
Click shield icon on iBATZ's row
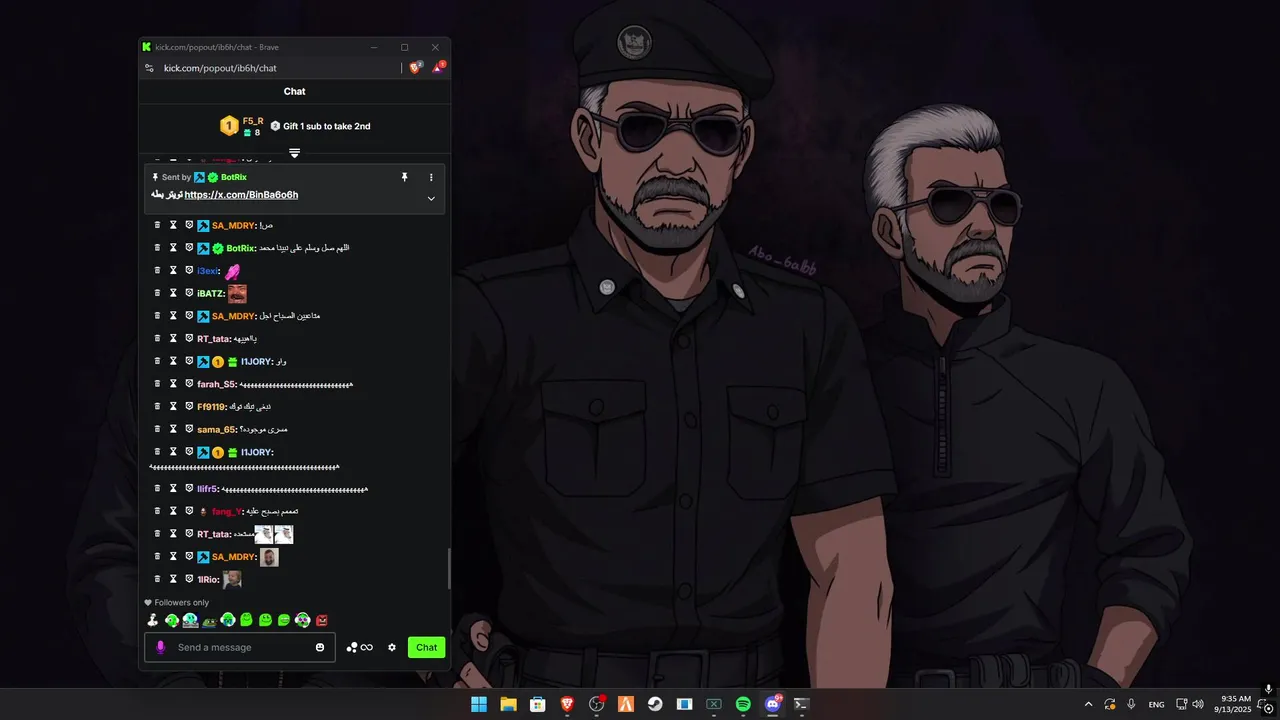click(189, 293)
